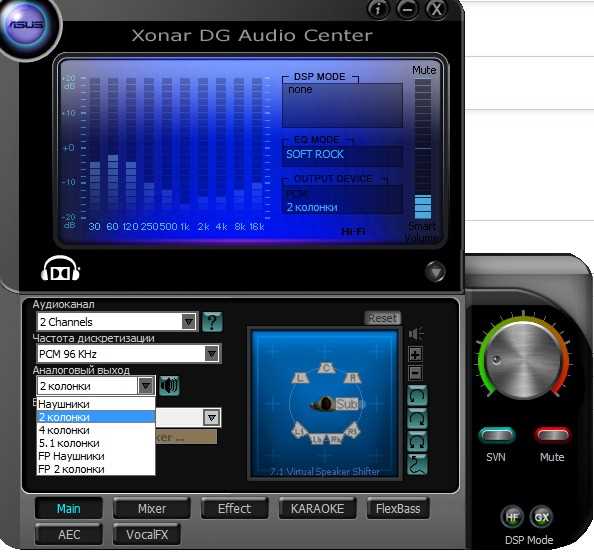Viewport: 594px width, 552px height.
Task: Open audio channel help question-mark button
Action: pyautogui.click(x=212, y=322)
